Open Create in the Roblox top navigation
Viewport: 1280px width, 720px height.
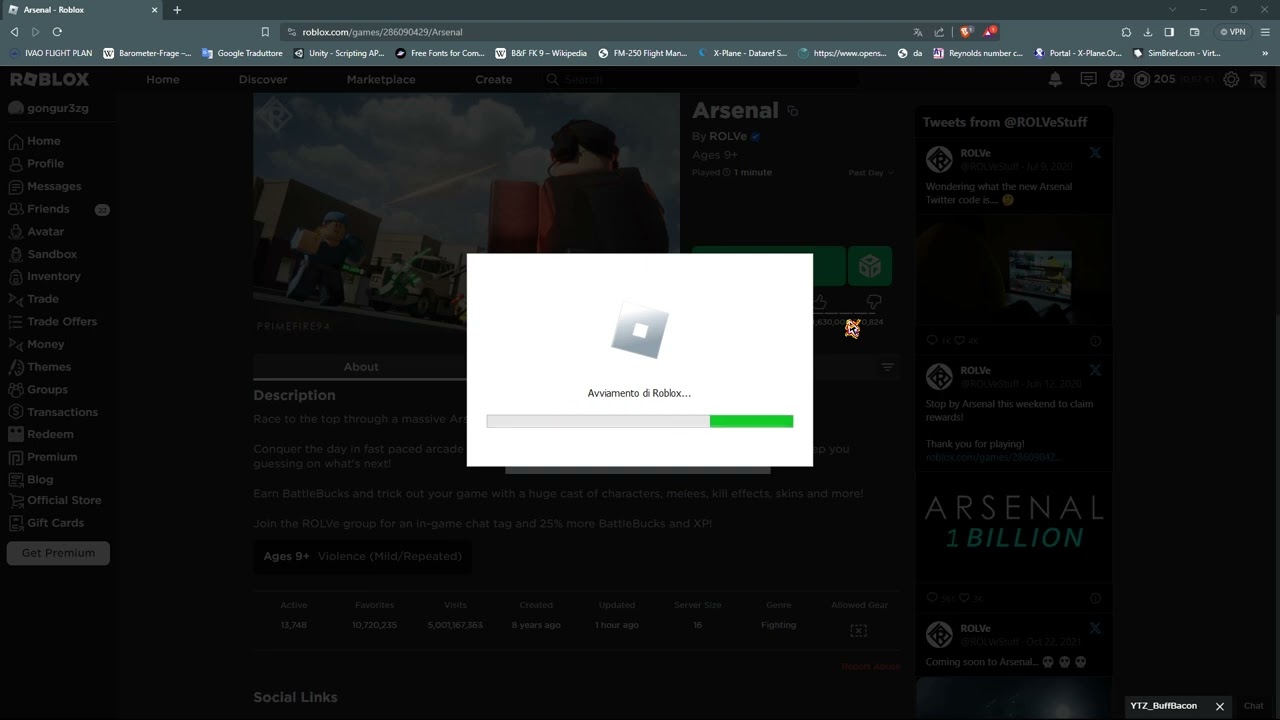[494, 79]
